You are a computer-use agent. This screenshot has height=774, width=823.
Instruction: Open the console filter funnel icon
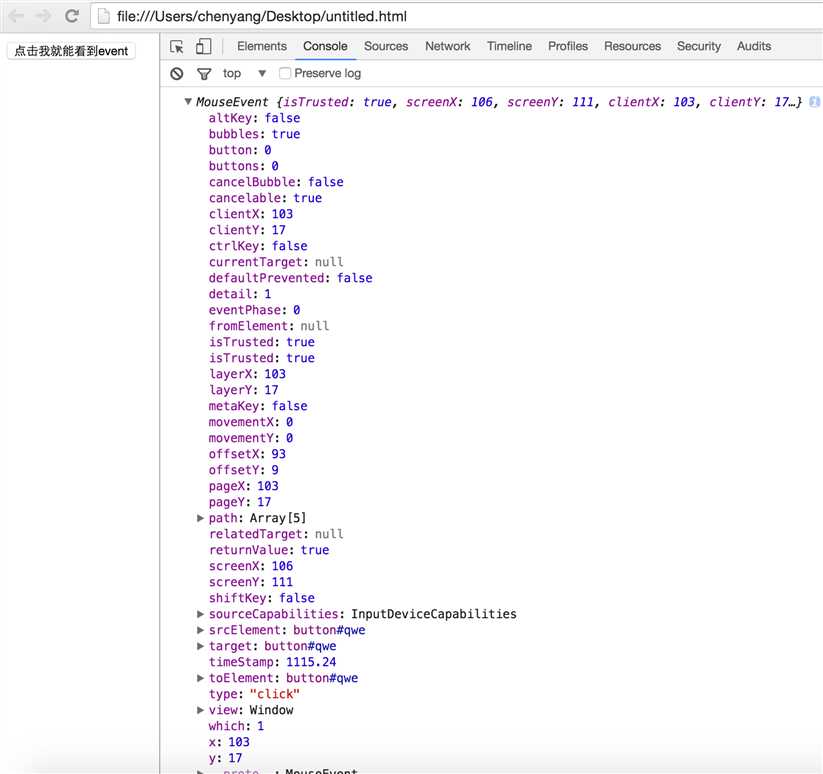click(x=204, y=74)
